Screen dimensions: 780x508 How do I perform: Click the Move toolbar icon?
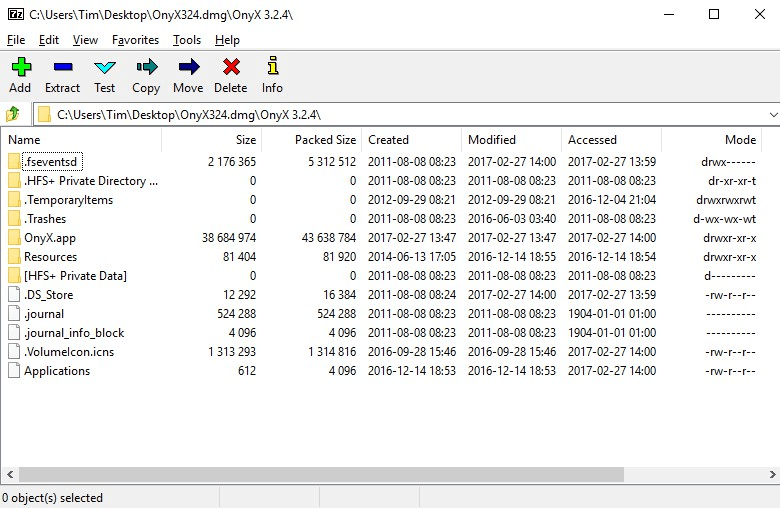(189, 67)
